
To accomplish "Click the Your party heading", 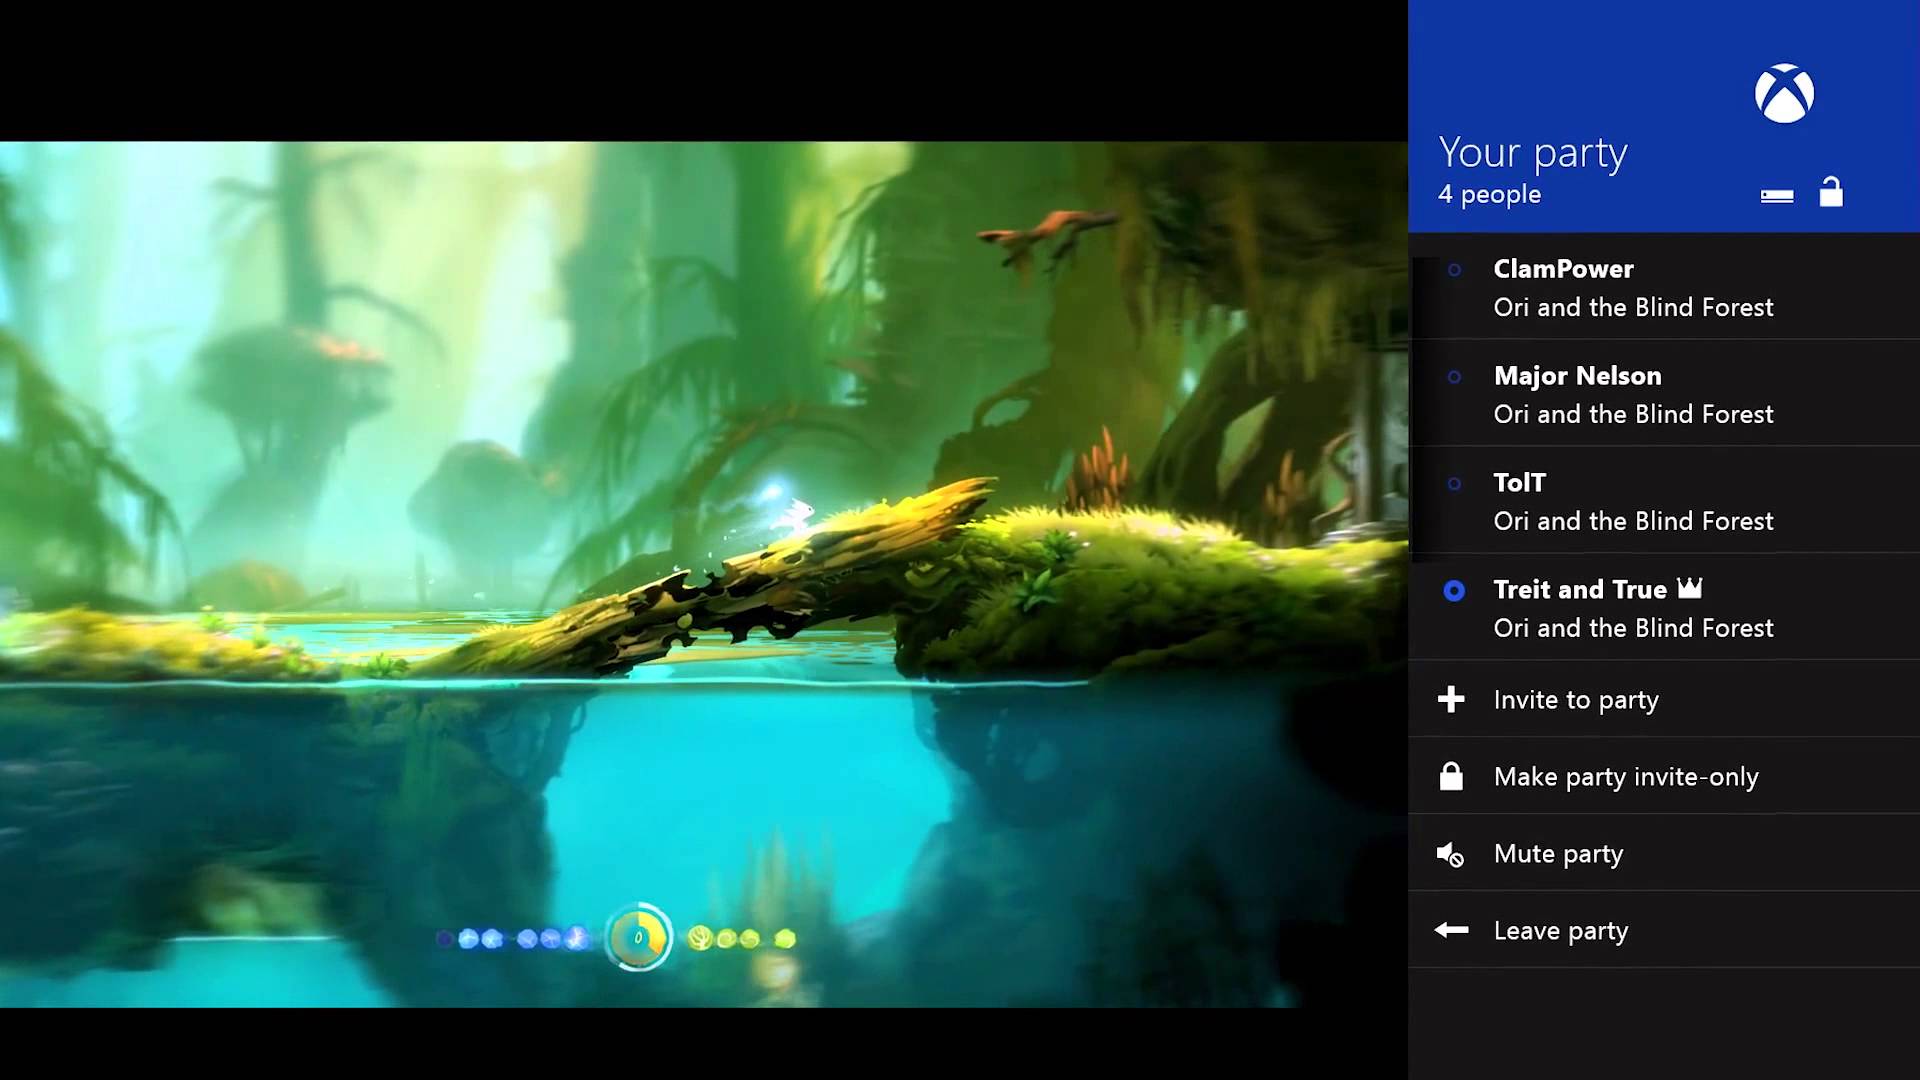I will [x=1533, y=154].
